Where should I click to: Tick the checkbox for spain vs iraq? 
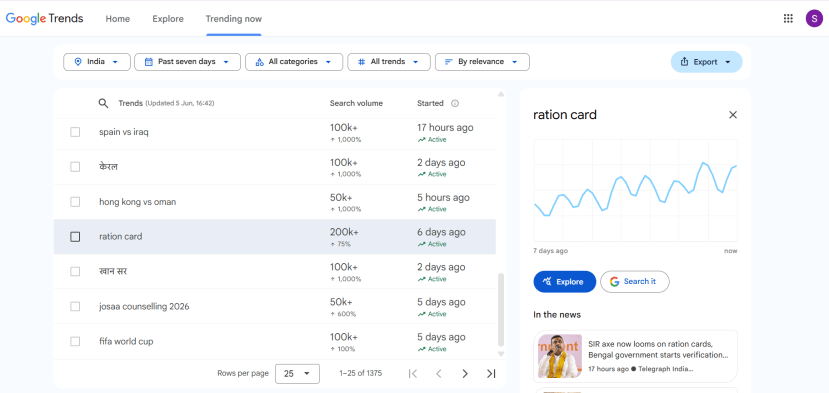click(x=75, y=132)
